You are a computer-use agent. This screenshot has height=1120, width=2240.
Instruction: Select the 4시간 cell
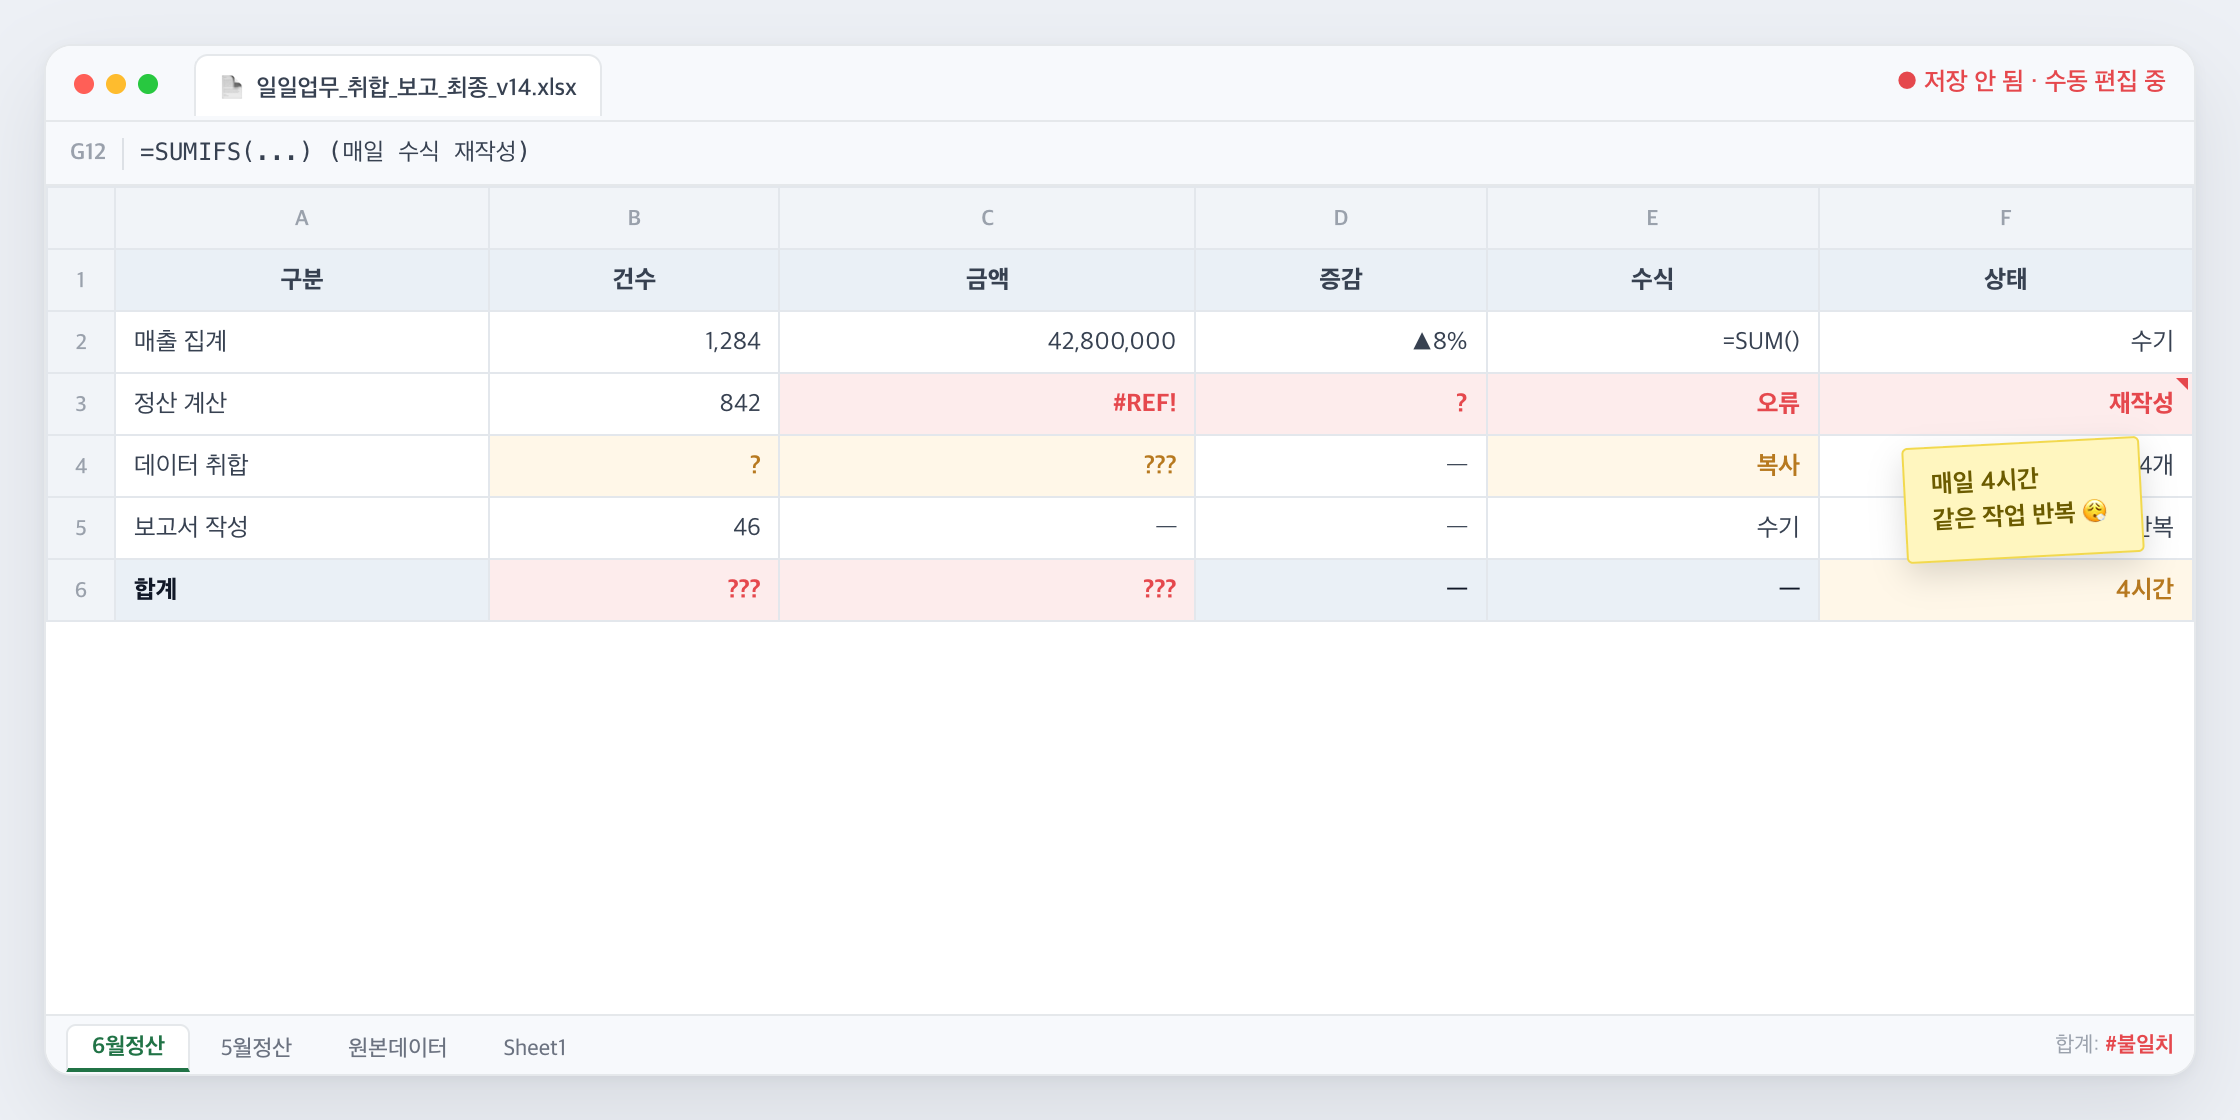(x=2005, y=590)
